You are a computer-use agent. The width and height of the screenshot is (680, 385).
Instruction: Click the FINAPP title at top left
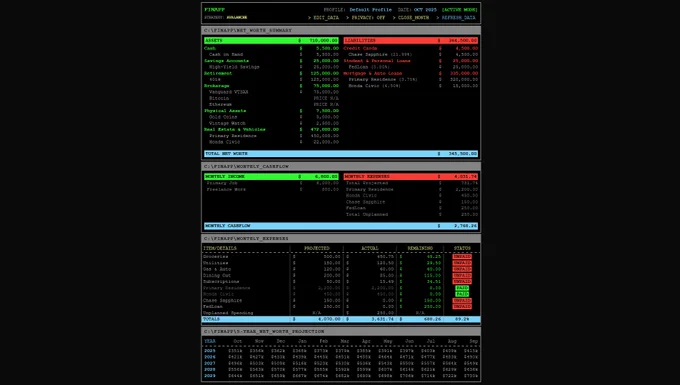pos(215,10)
